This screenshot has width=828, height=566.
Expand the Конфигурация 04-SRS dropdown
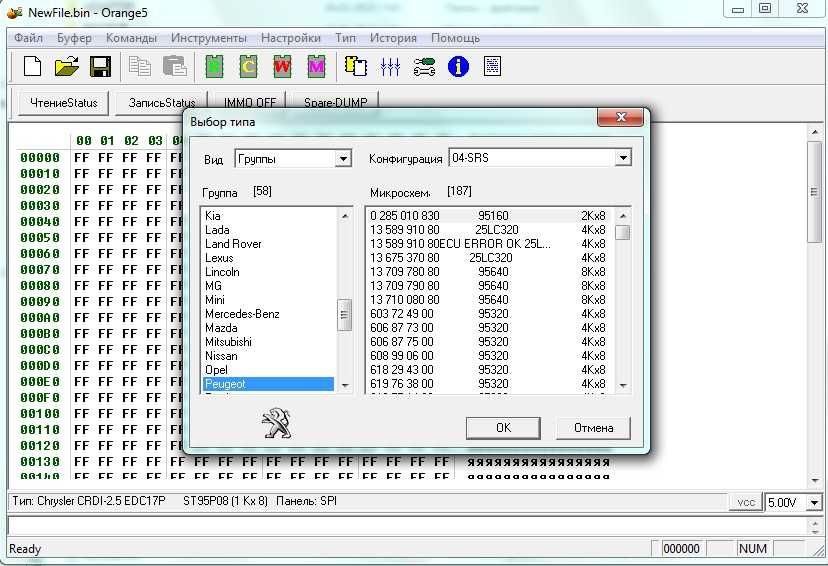pyautogui.click(x=623, y=157)
